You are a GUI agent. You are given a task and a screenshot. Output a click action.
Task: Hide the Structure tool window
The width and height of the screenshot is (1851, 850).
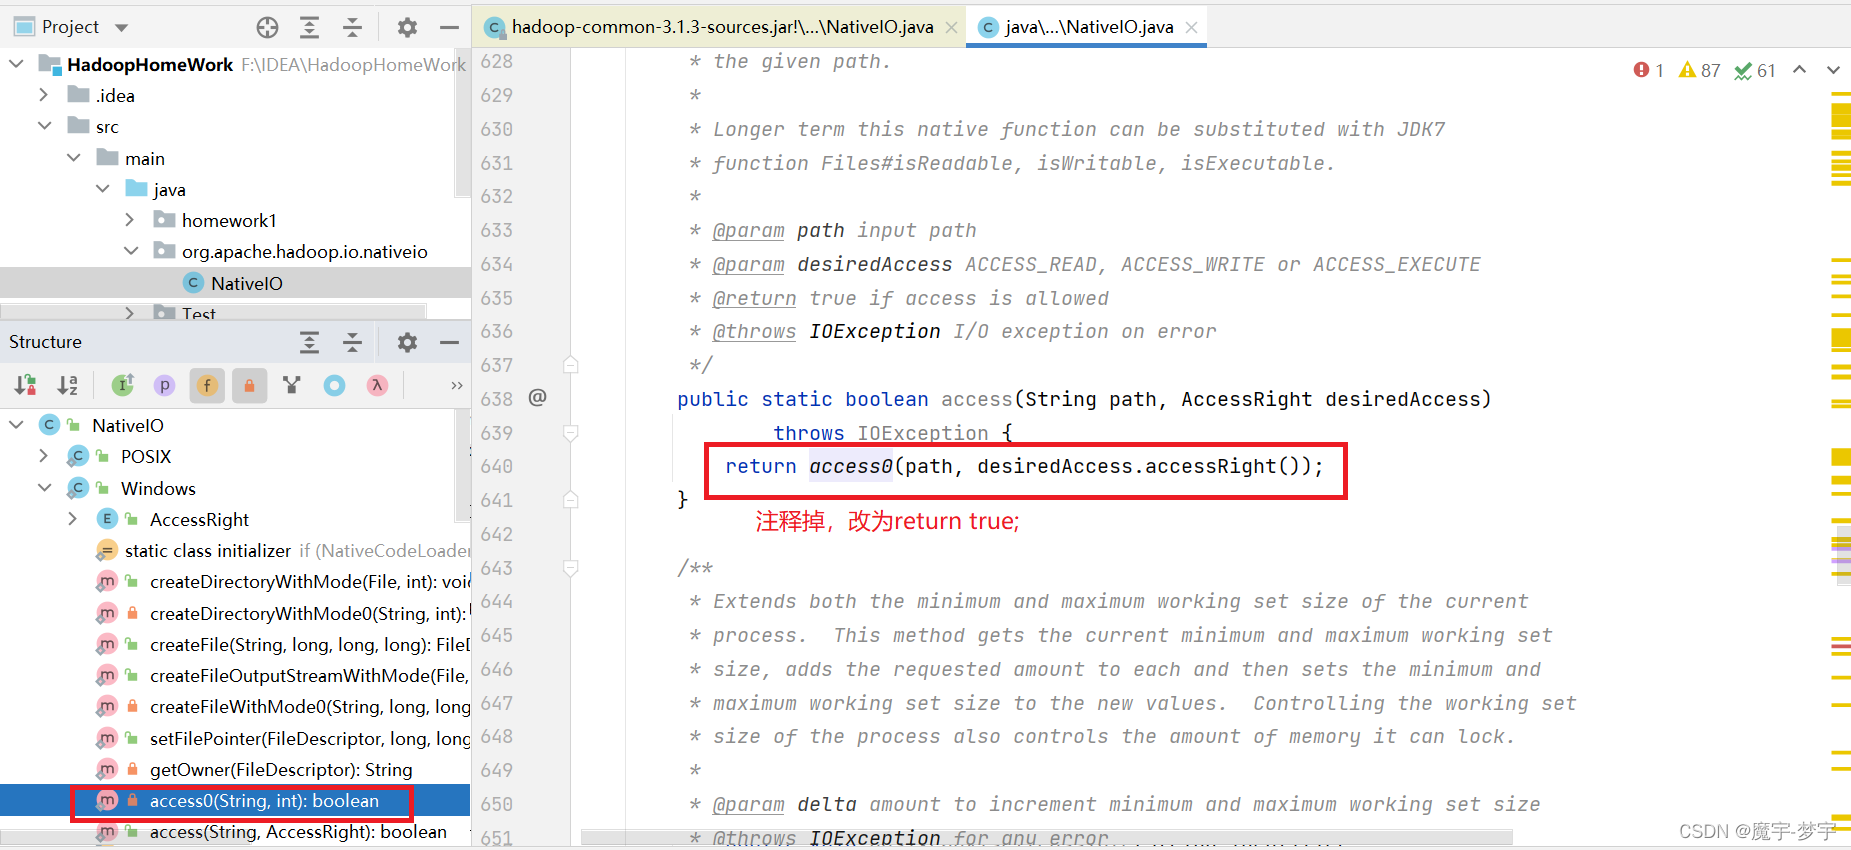click(450, 342)
